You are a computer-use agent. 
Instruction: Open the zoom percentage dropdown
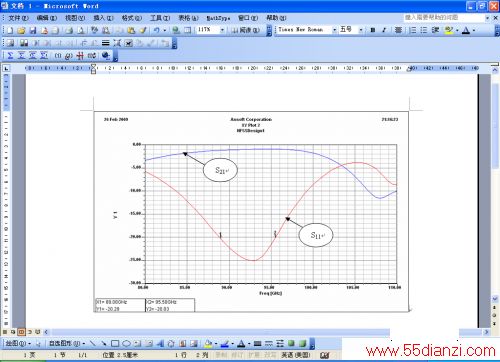click(222, 30)
